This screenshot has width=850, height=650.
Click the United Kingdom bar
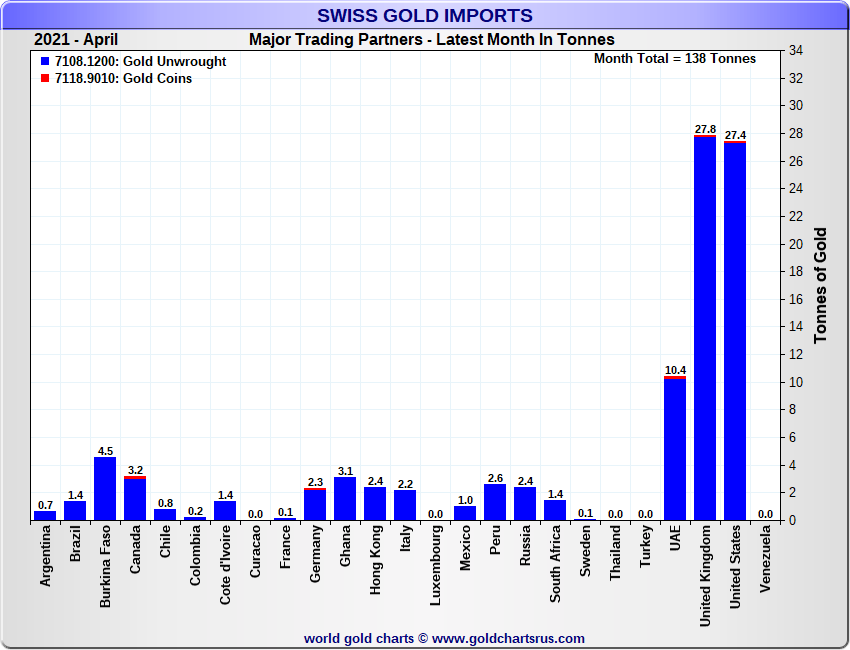click(x=705, y=328)
